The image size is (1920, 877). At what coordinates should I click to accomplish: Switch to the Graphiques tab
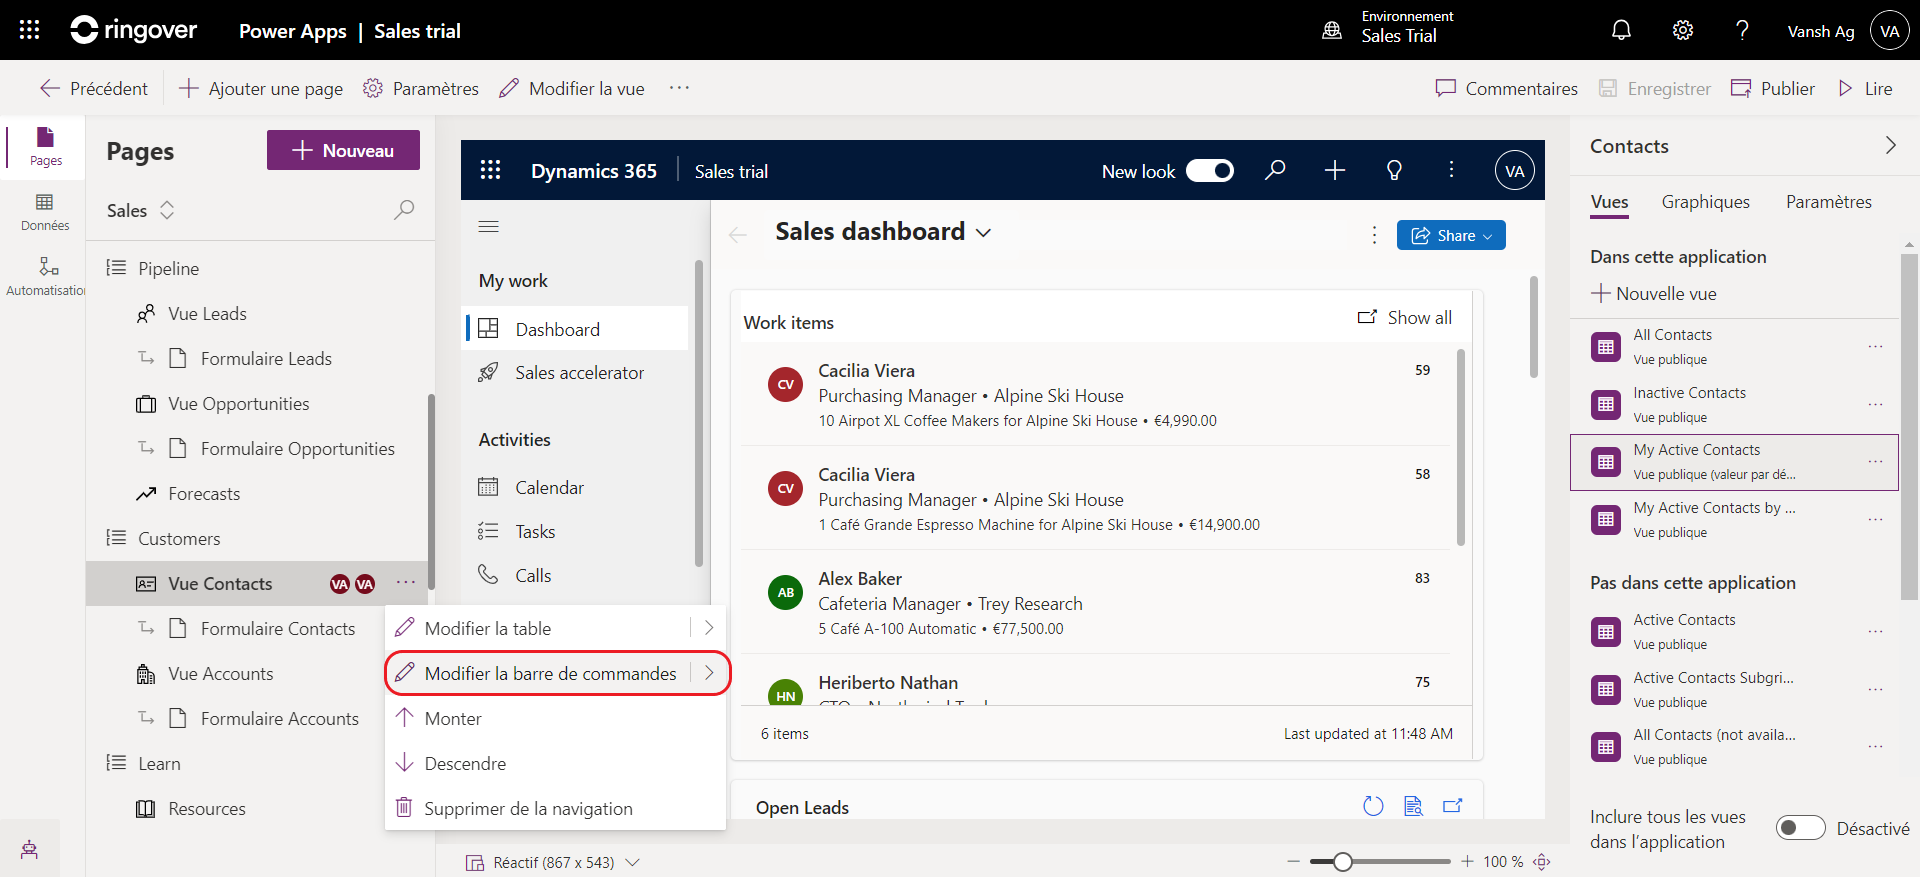tap(1705, 202)
